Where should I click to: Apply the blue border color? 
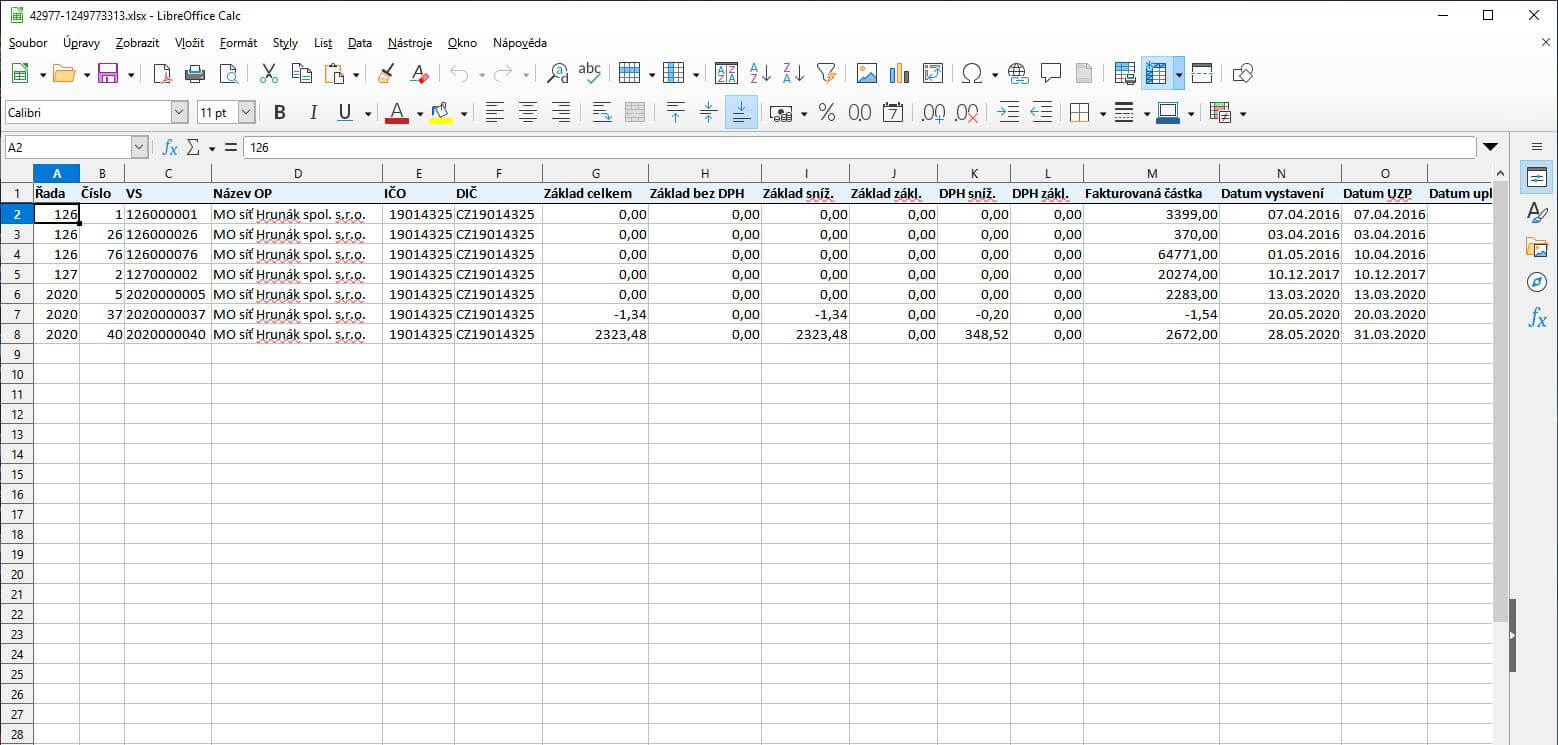pos(1167,113)
